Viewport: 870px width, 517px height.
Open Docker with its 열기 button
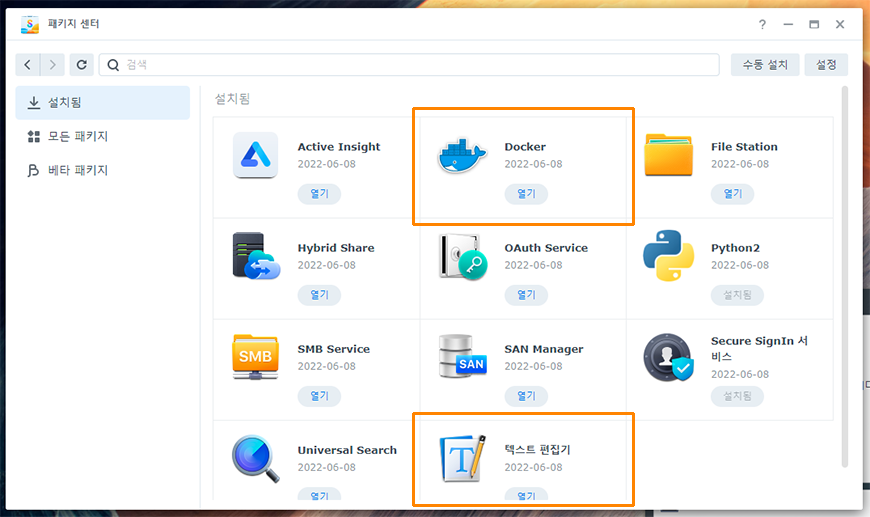pos(526,194)
